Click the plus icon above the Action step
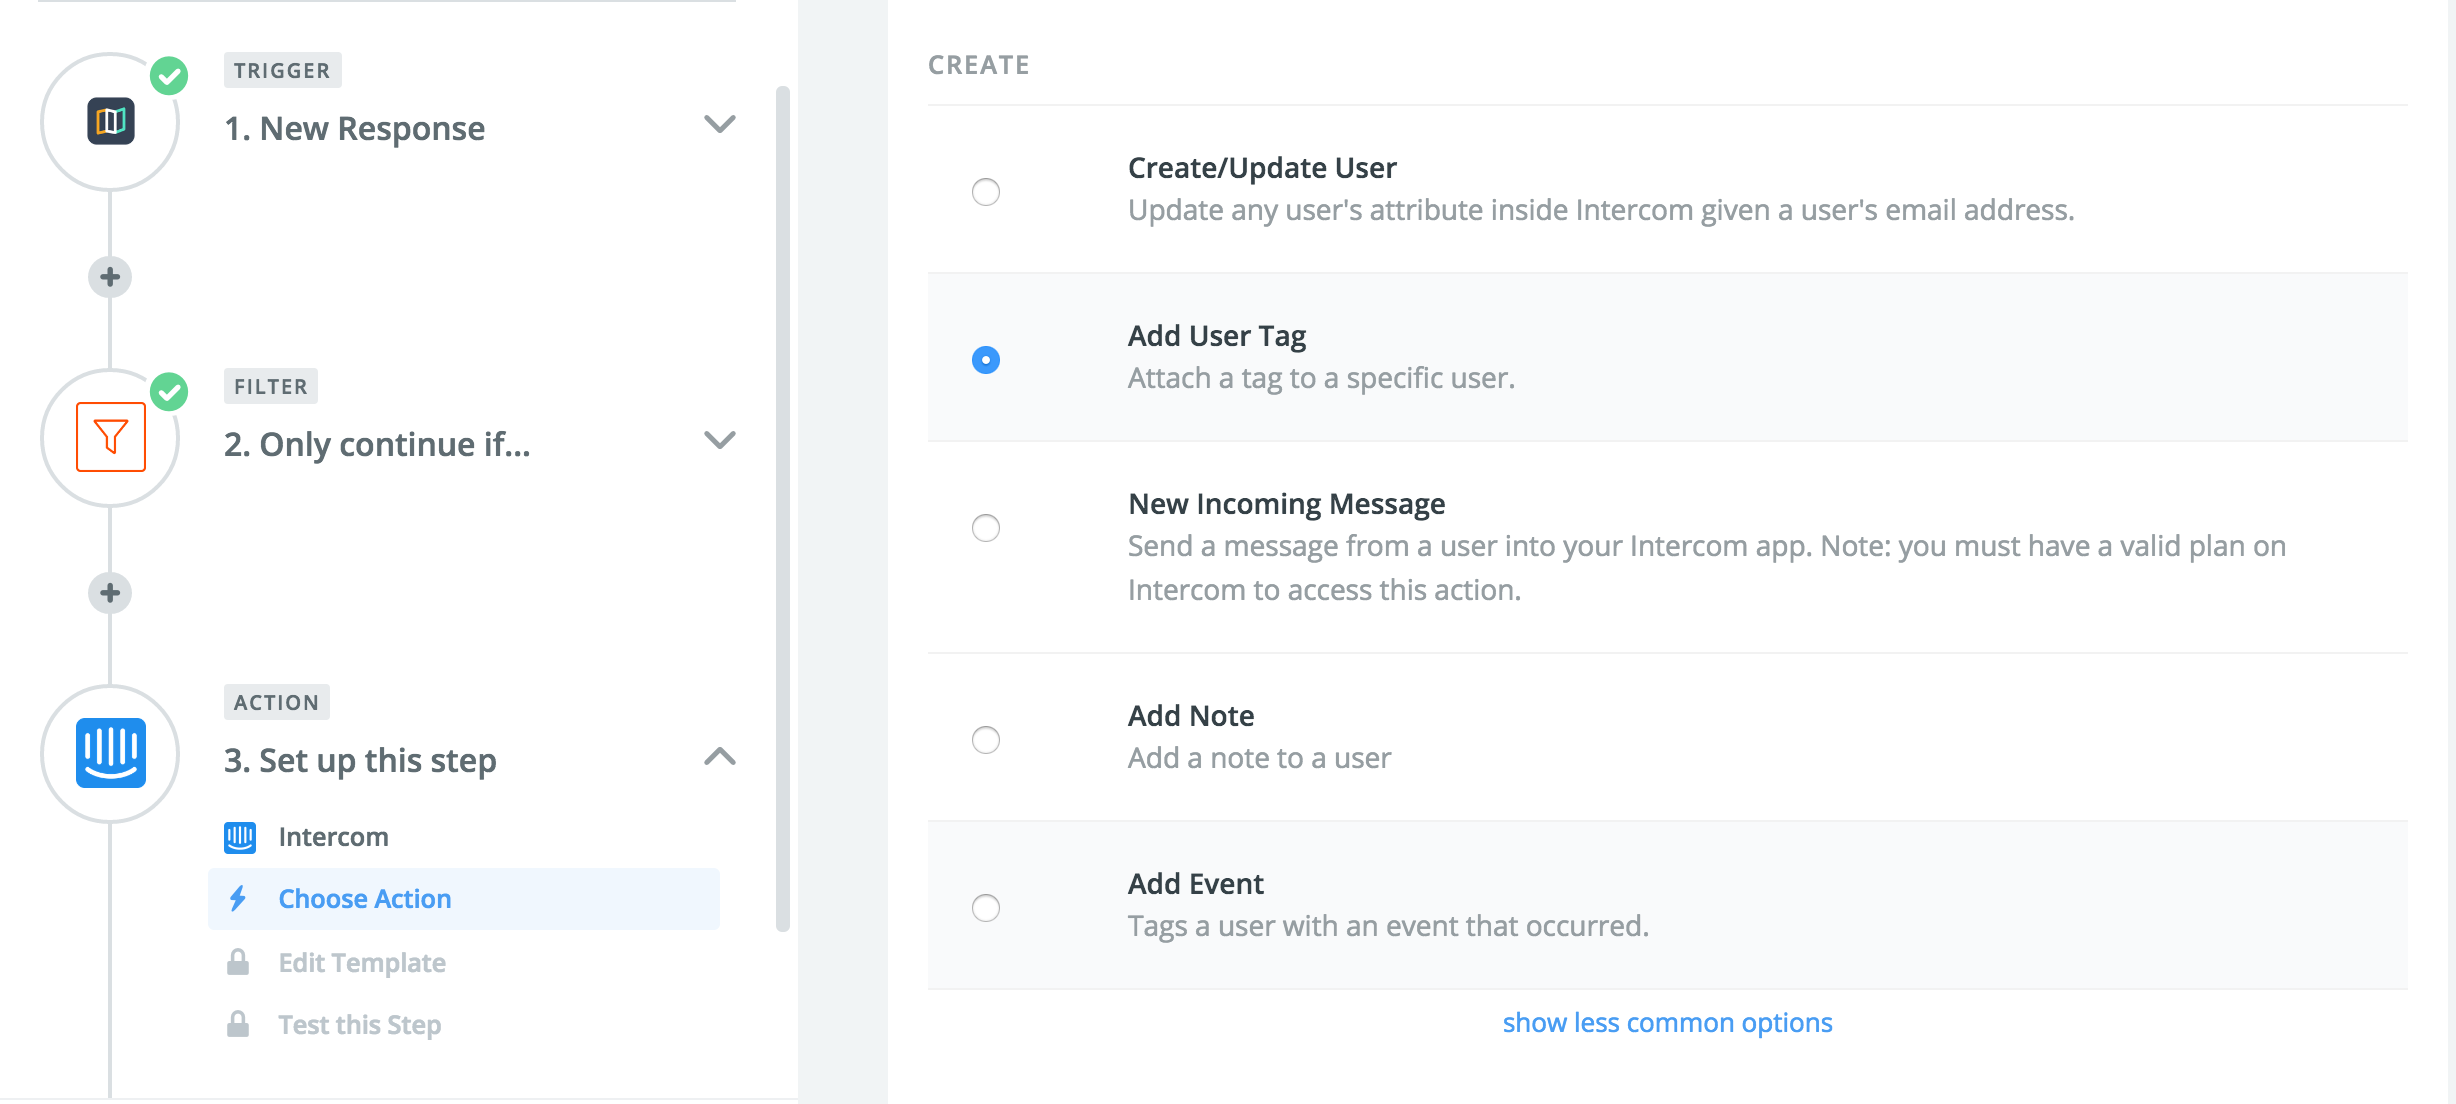Image resolution: width=2456 pixels, height=1104 pixels. [x=109, y=591]
